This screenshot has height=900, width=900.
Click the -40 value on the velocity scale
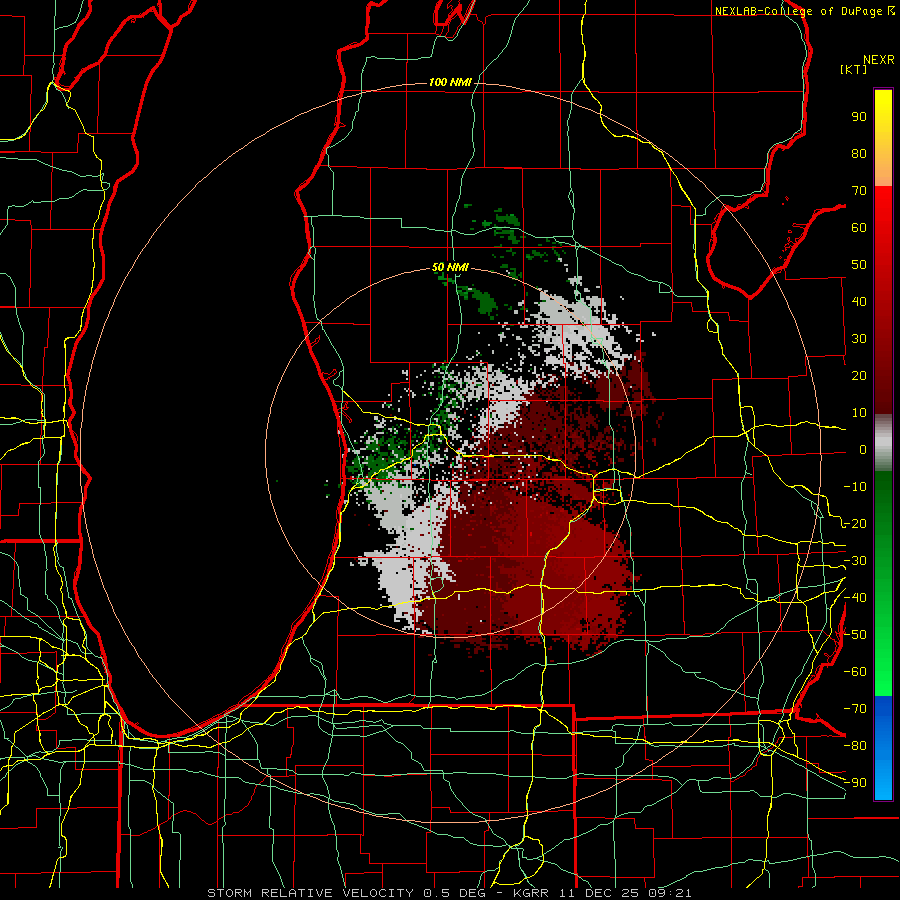(855, 598)
